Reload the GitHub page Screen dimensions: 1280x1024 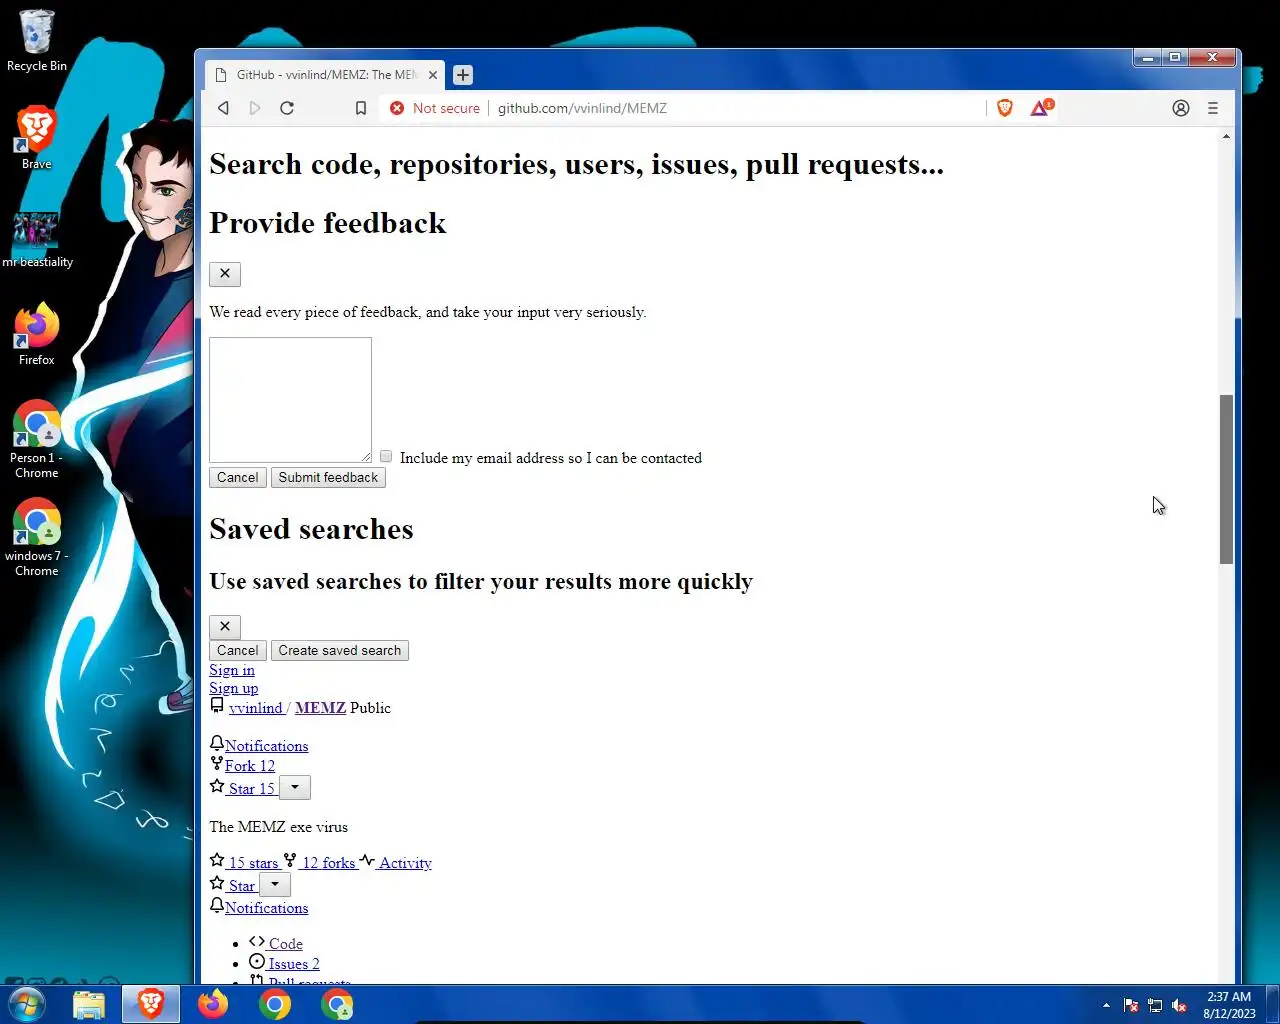click(x=287, y=108)
